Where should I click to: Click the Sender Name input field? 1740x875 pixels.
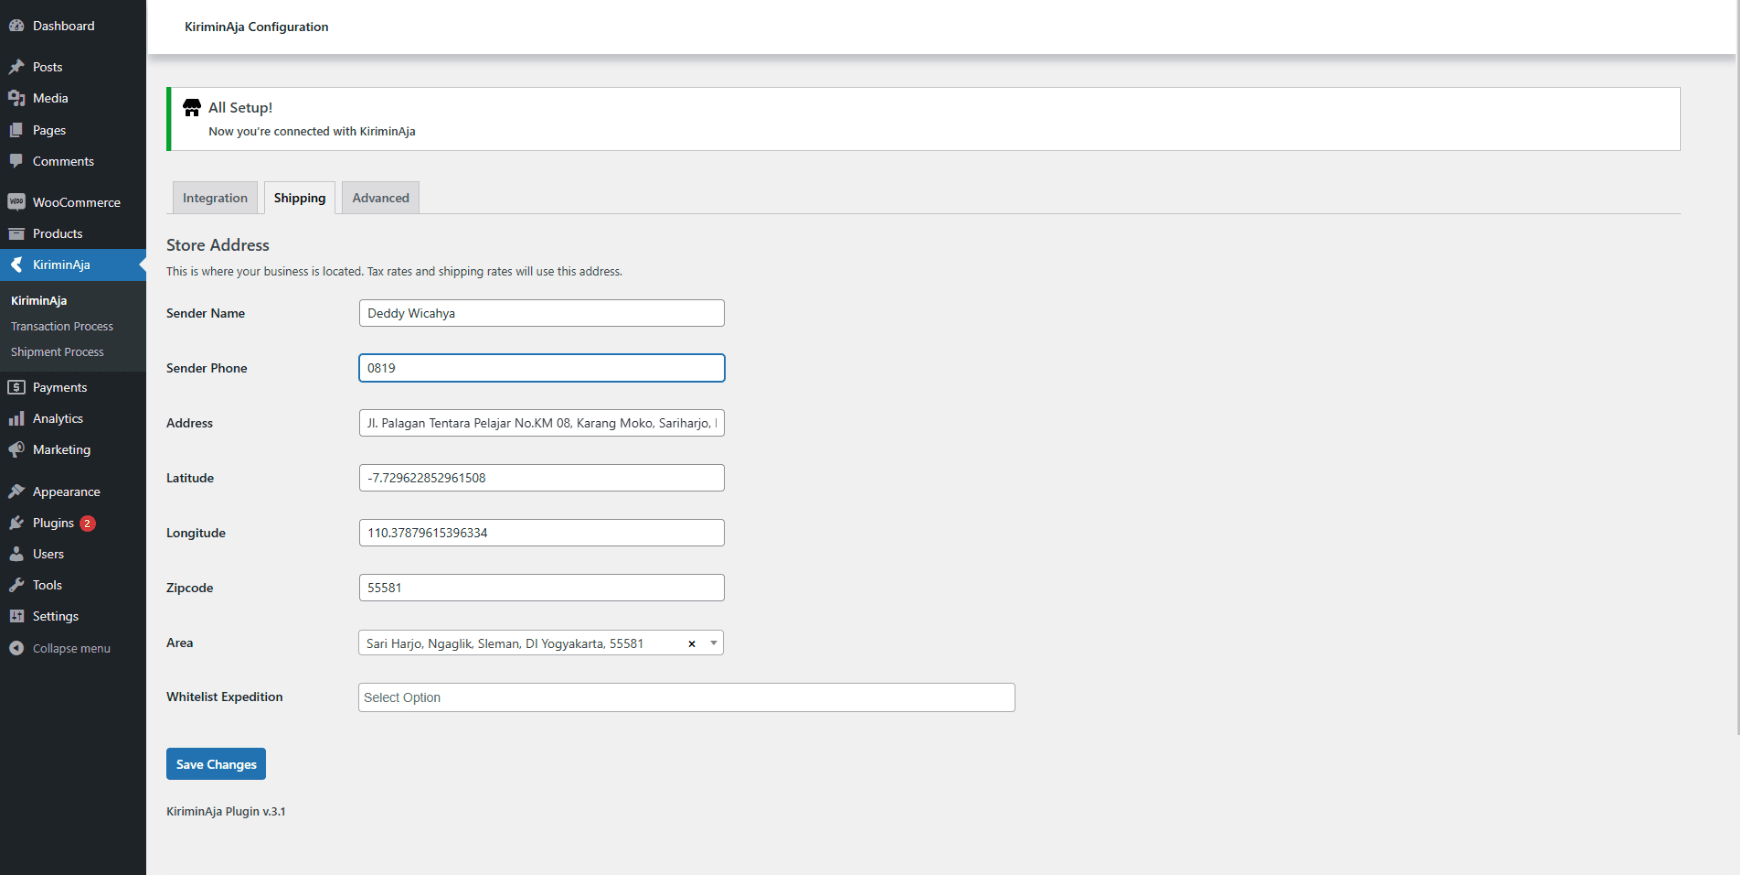(x=541, y=313)
